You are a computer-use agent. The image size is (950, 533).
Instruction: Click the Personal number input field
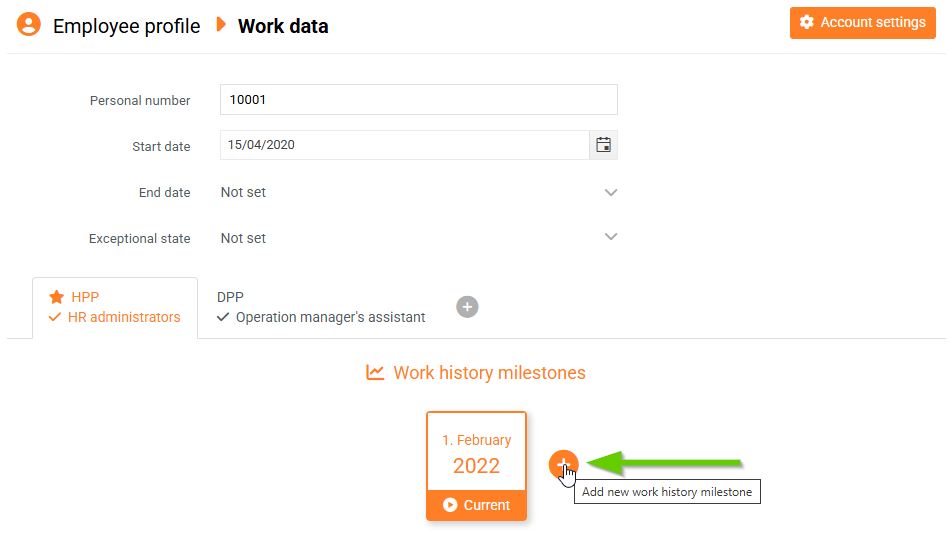[x=418, y=100]
